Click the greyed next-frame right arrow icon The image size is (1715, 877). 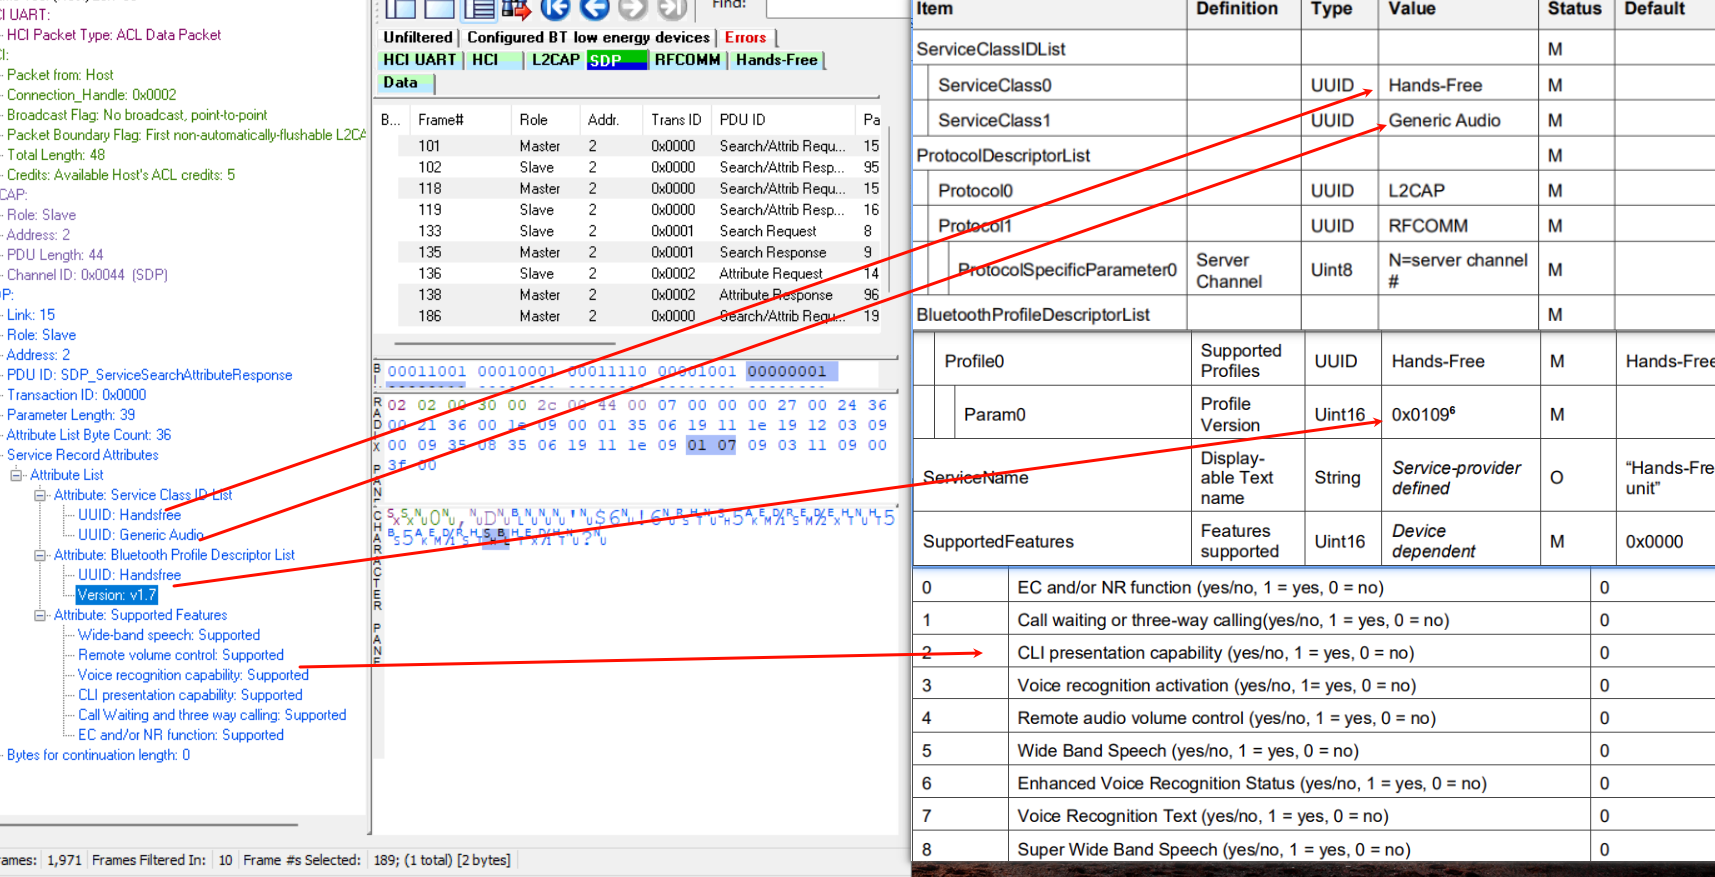633,9
